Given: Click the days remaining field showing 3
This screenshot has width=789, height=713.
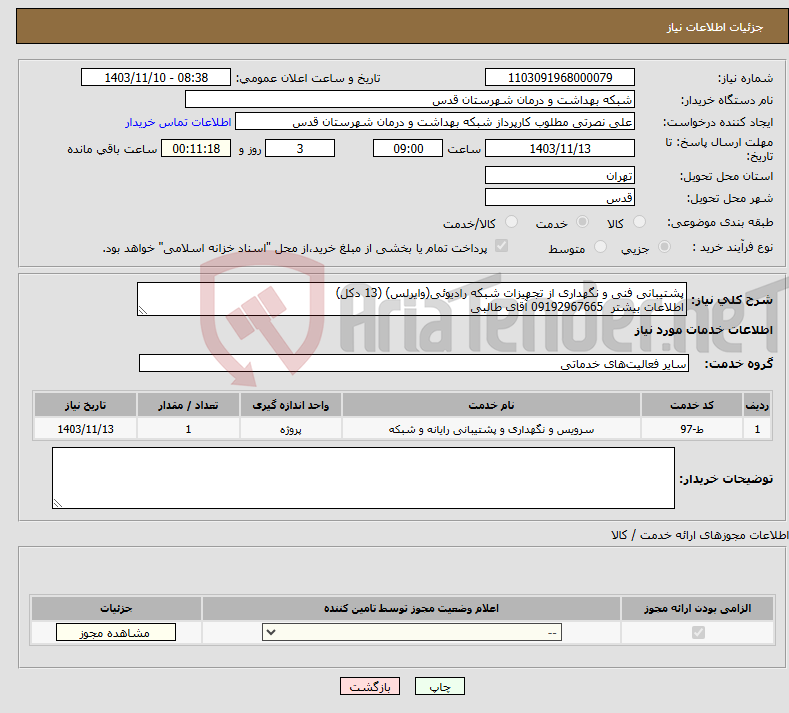Looking at the screenshot, I should click(300, 148).
